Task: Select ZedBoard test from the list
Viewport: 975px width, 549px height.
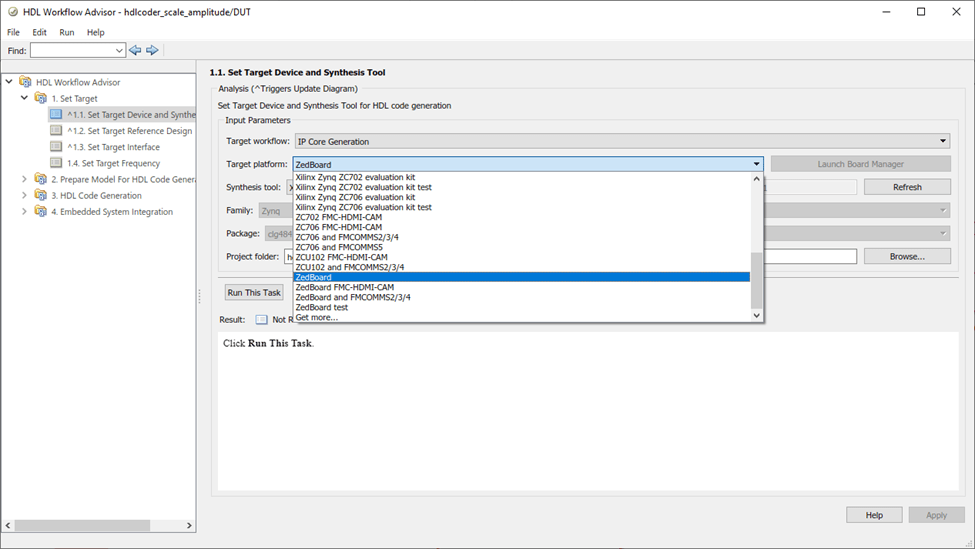Action: tap(522, 307)
